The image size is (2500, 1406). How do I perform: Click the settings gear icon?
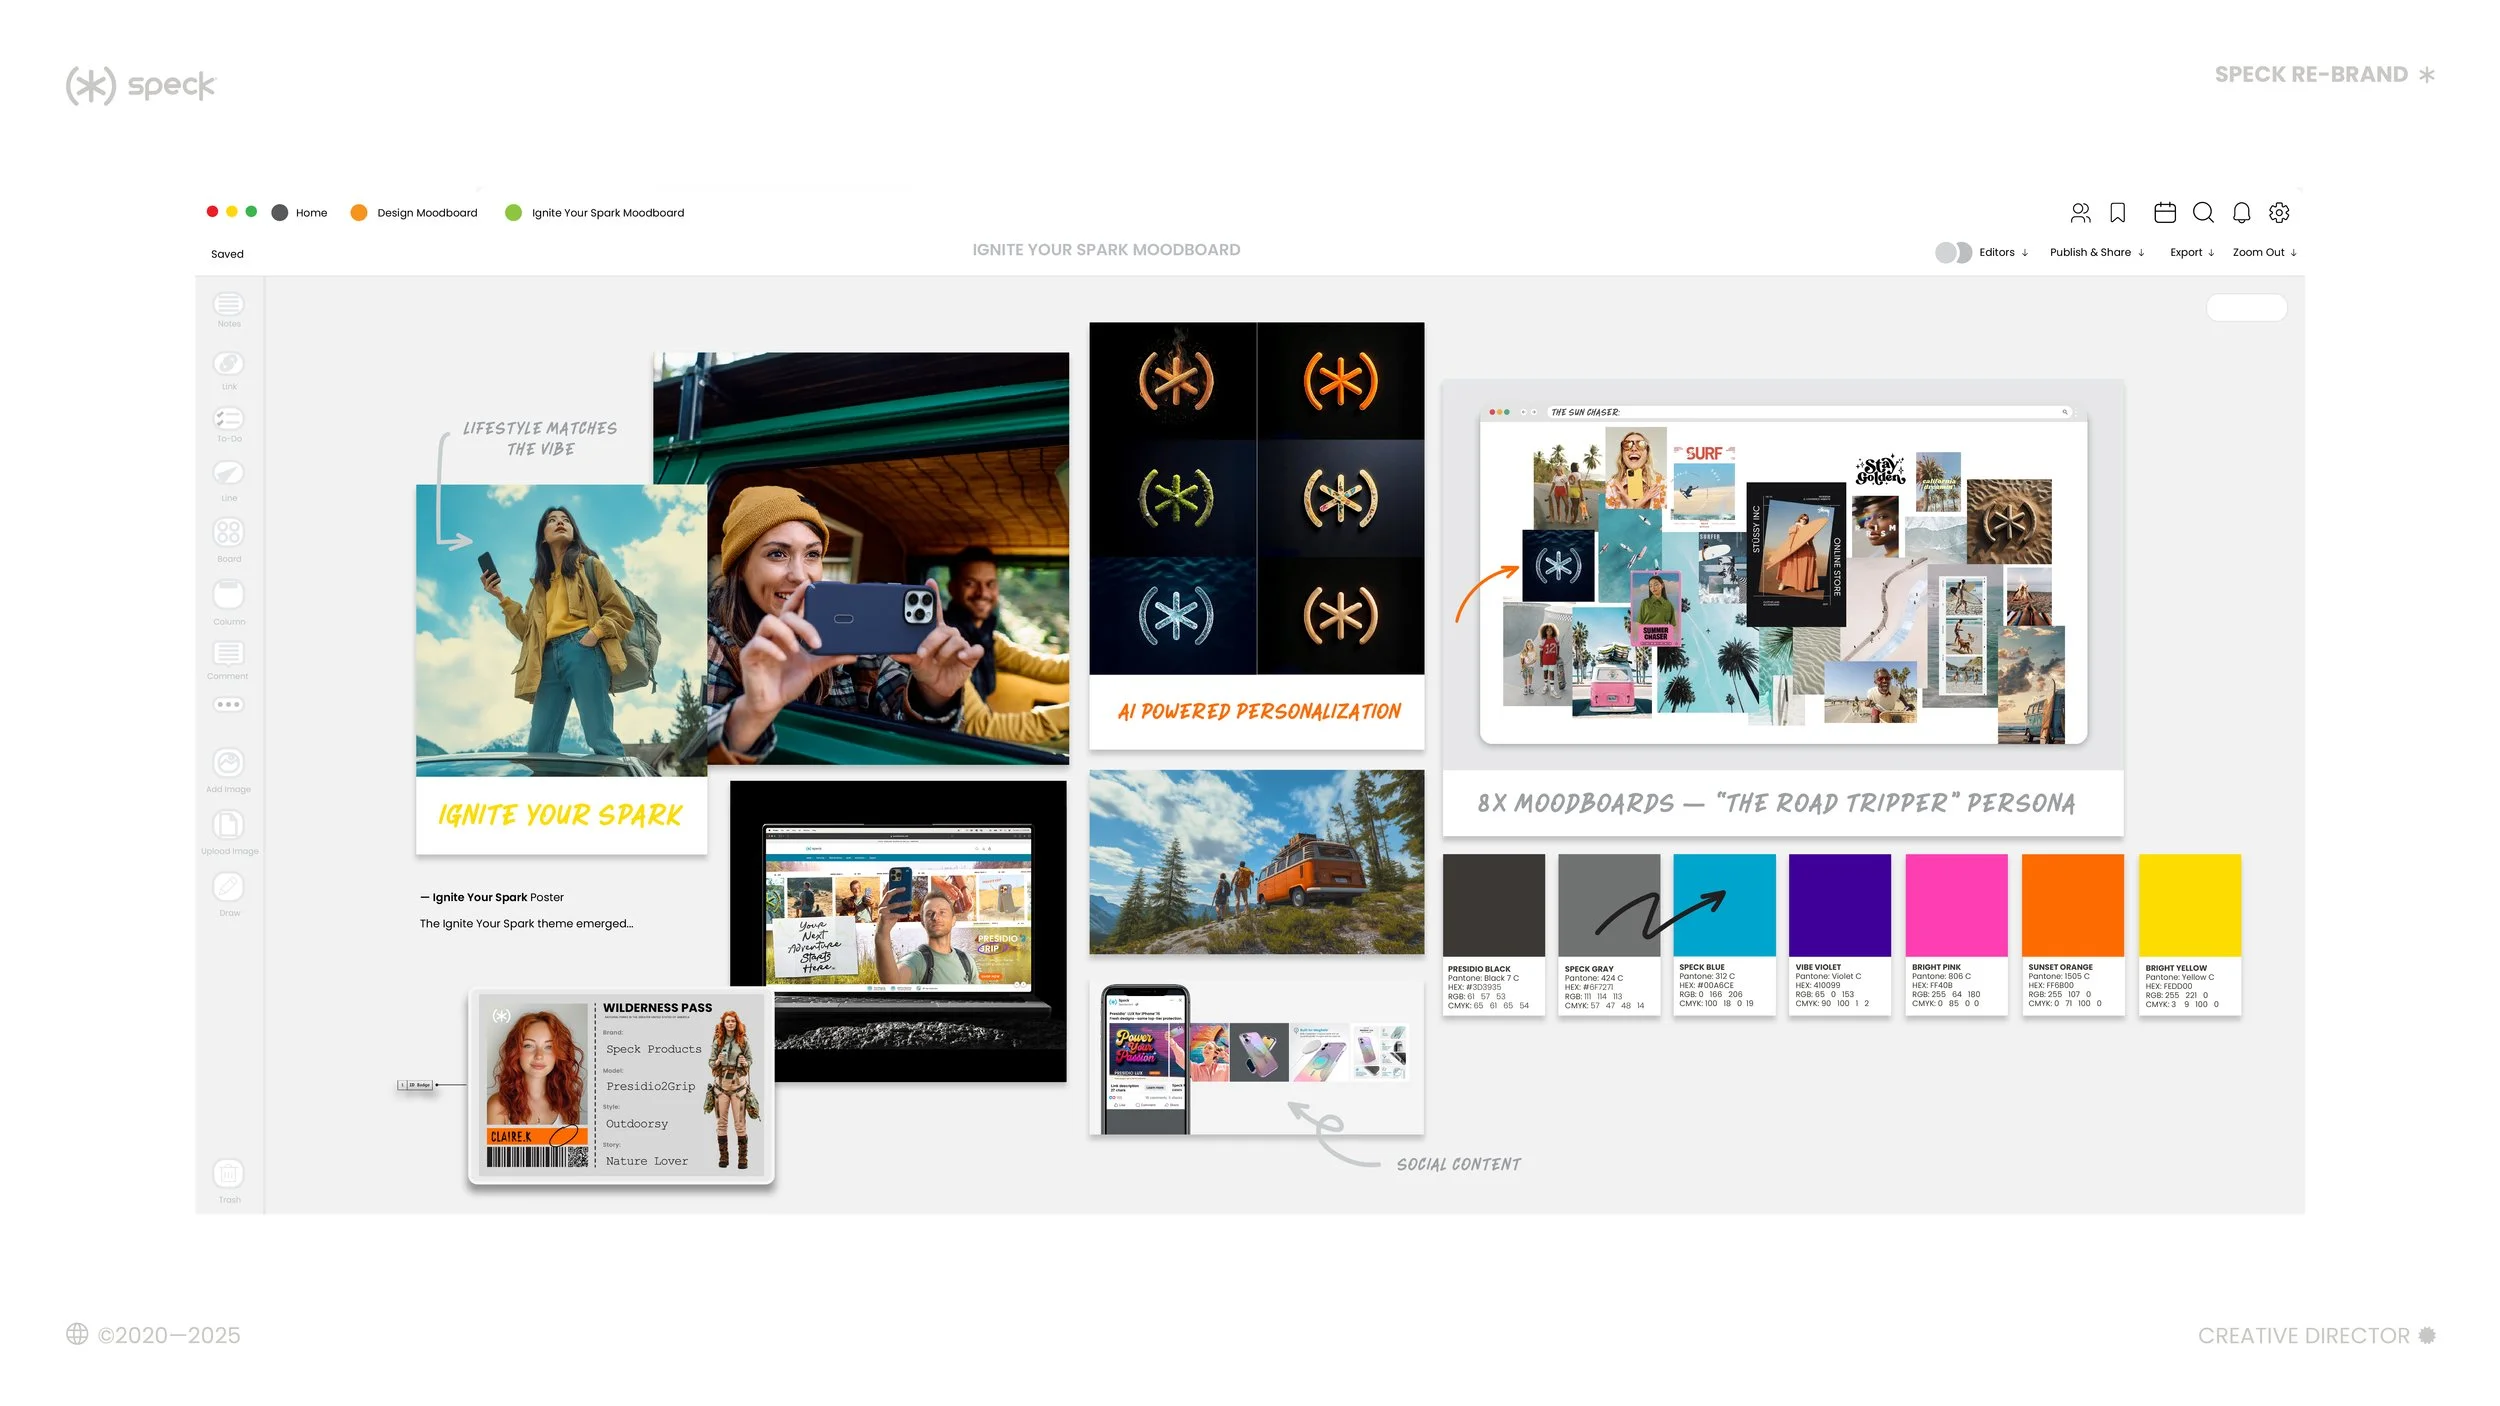pyautogui.click(x=2279, y=213)
